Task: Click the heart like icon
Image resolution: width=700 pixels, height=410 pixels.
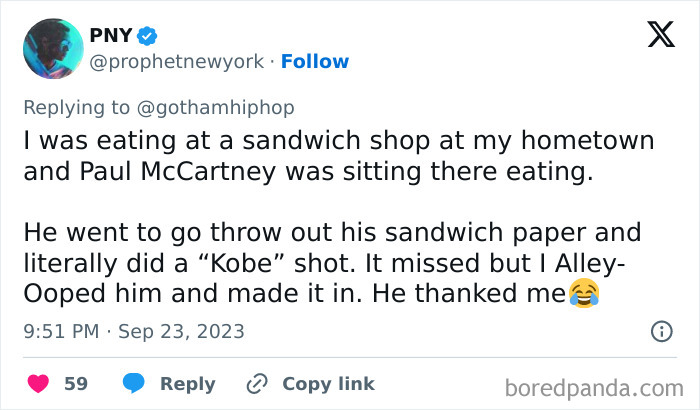Action: [x=36, y=383]
